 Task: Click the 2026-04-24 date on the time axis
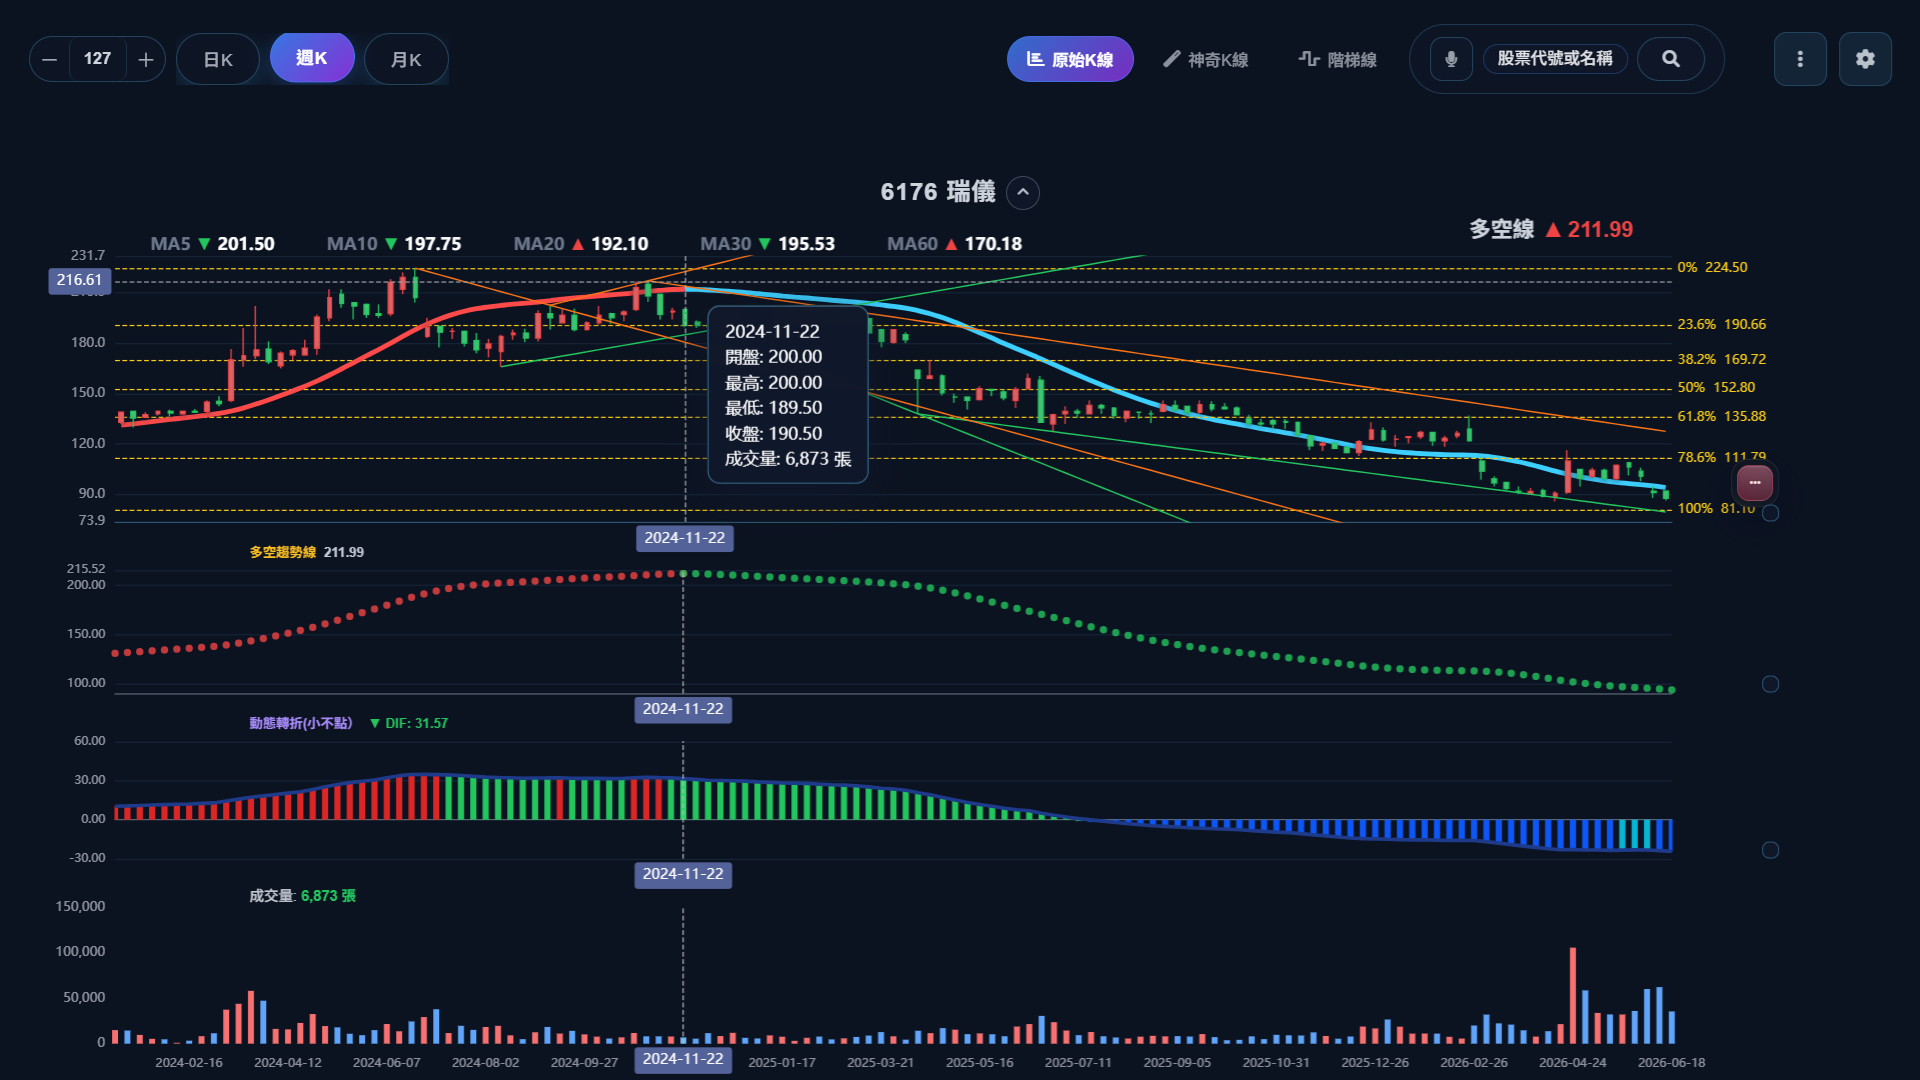[x=1573, y=1062]
